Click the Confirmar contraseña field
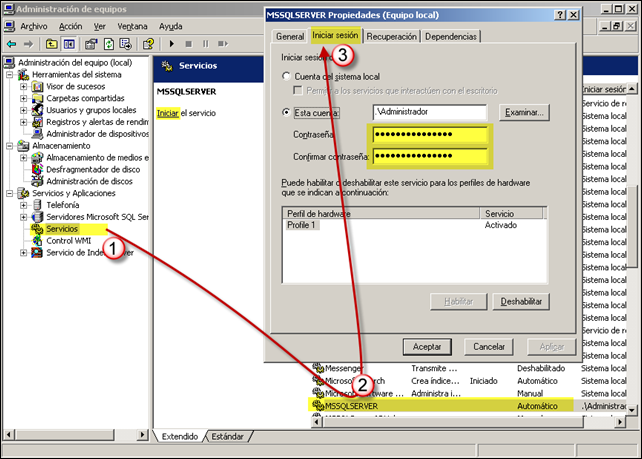 [430, 156]
